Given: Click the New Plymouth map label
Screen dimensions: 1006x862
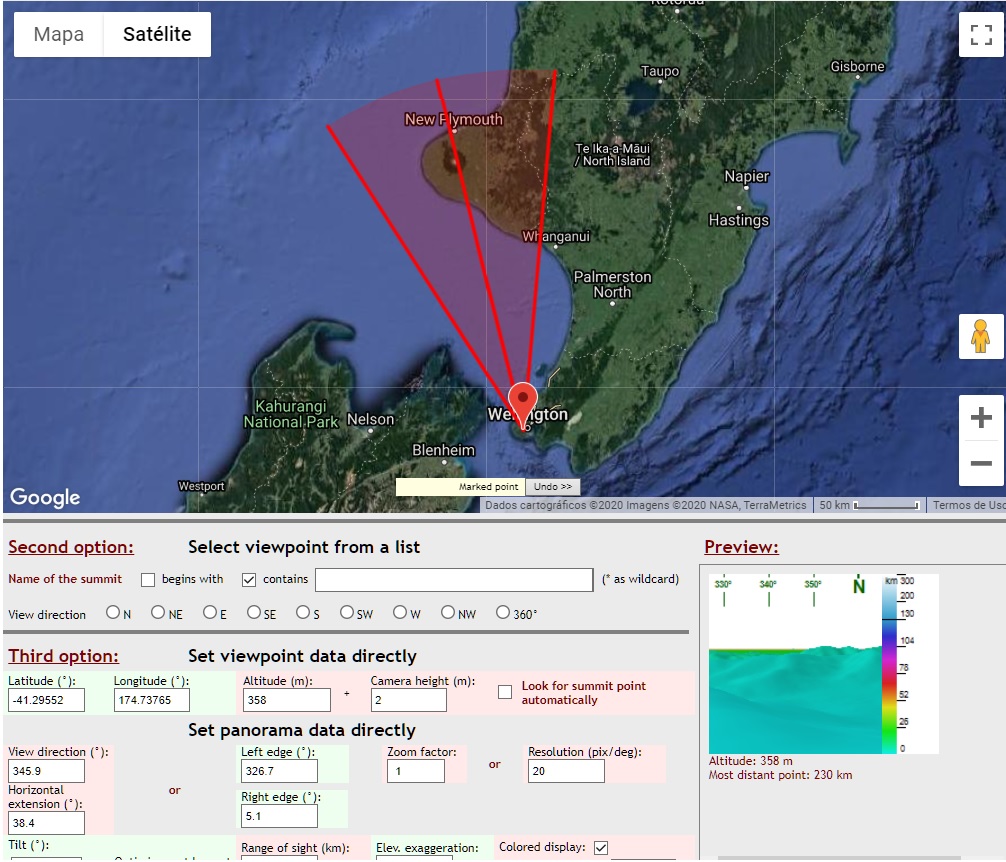Looking at the screenshot, I should tap(454, 119).
